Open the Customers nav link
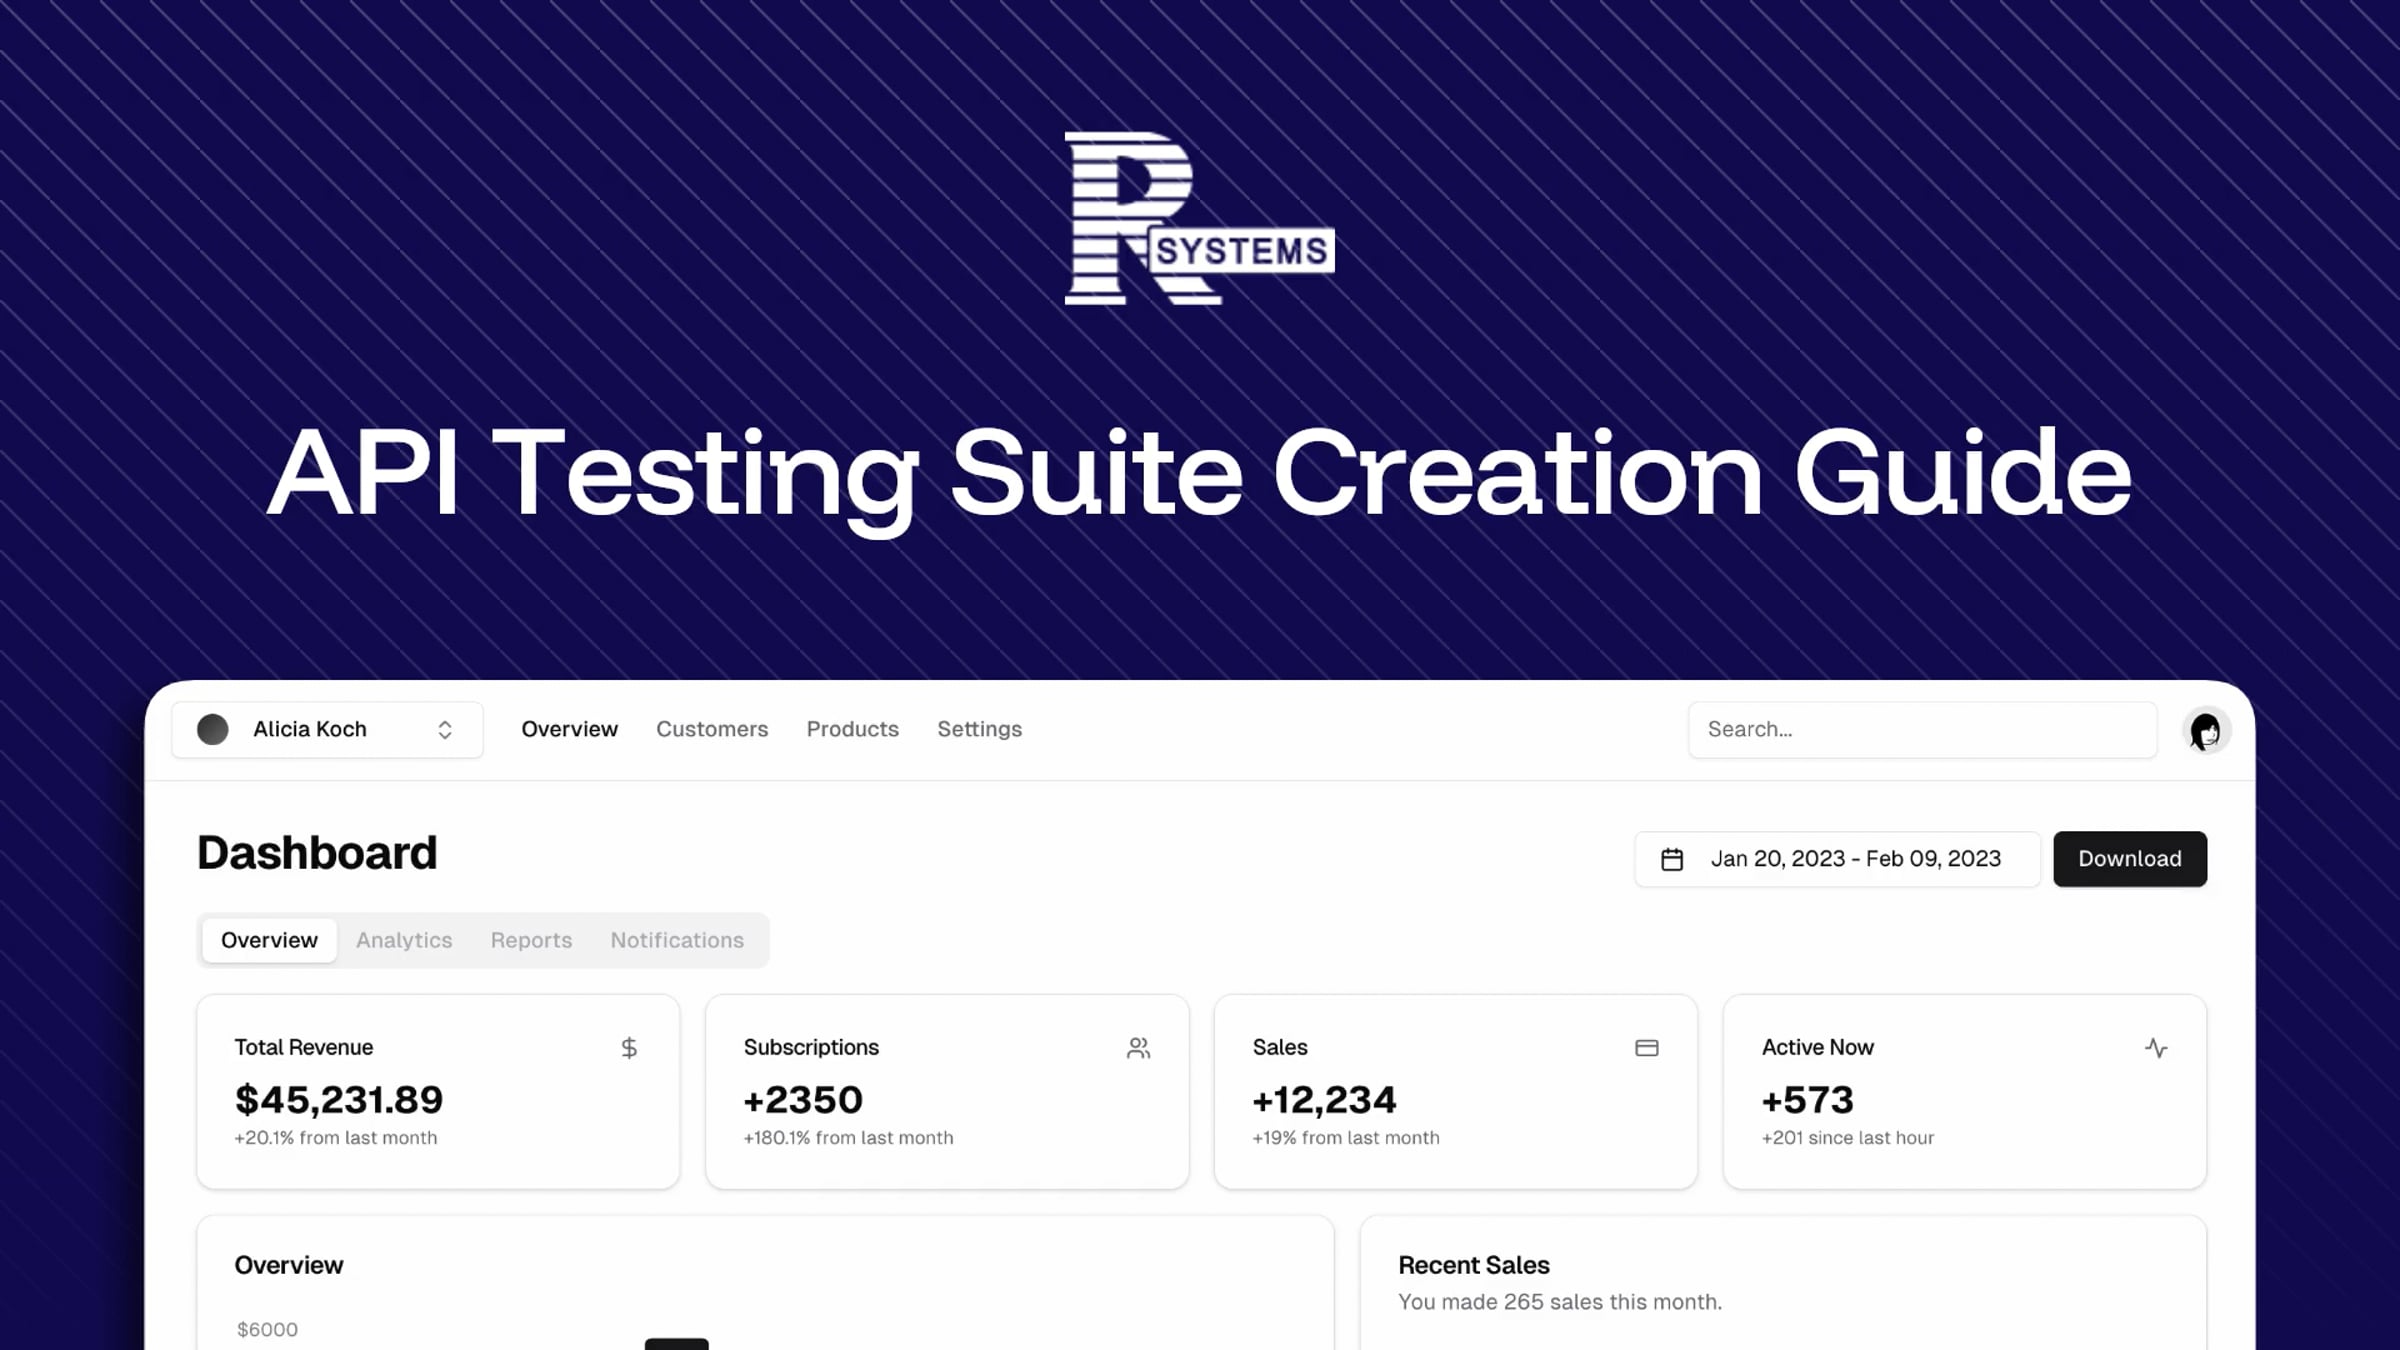Screen dimensions: 2400x1350 pyautogui.click(x=712, y=730)
